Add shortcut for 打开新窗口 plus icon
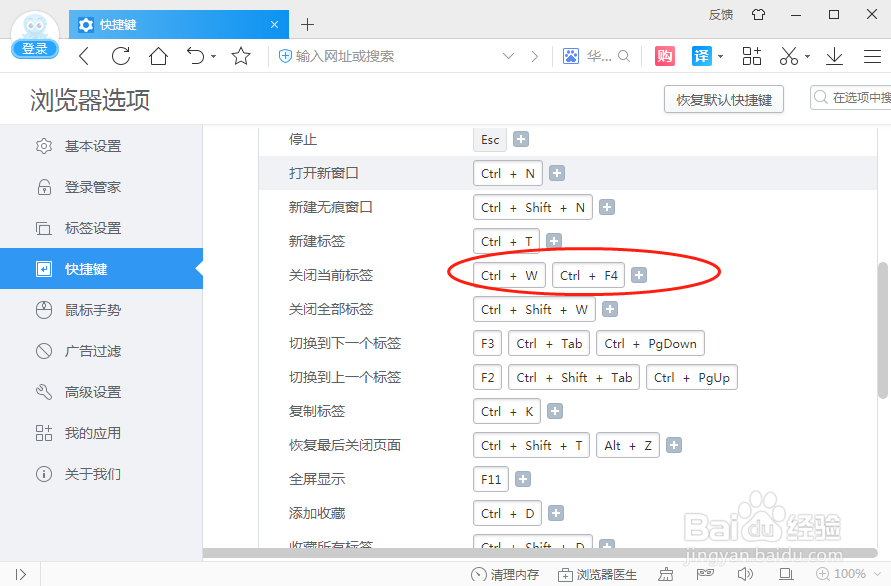 557,173
